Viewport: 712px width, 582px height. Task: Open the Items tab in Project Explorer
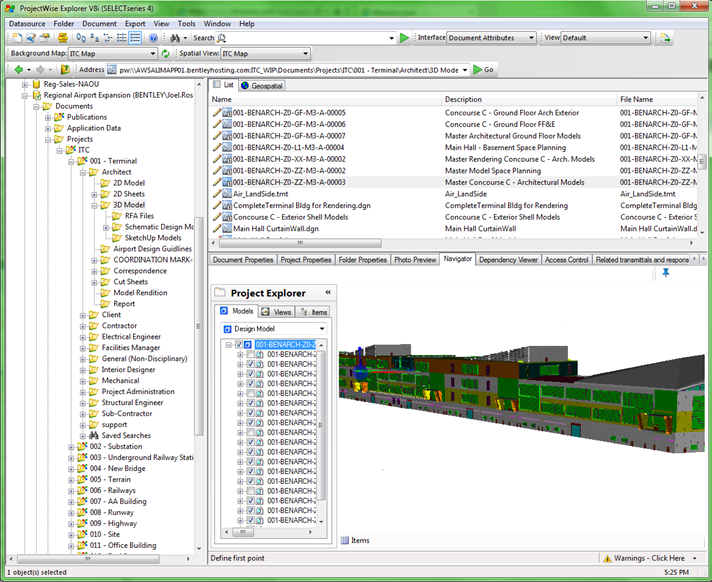[313, 312]
